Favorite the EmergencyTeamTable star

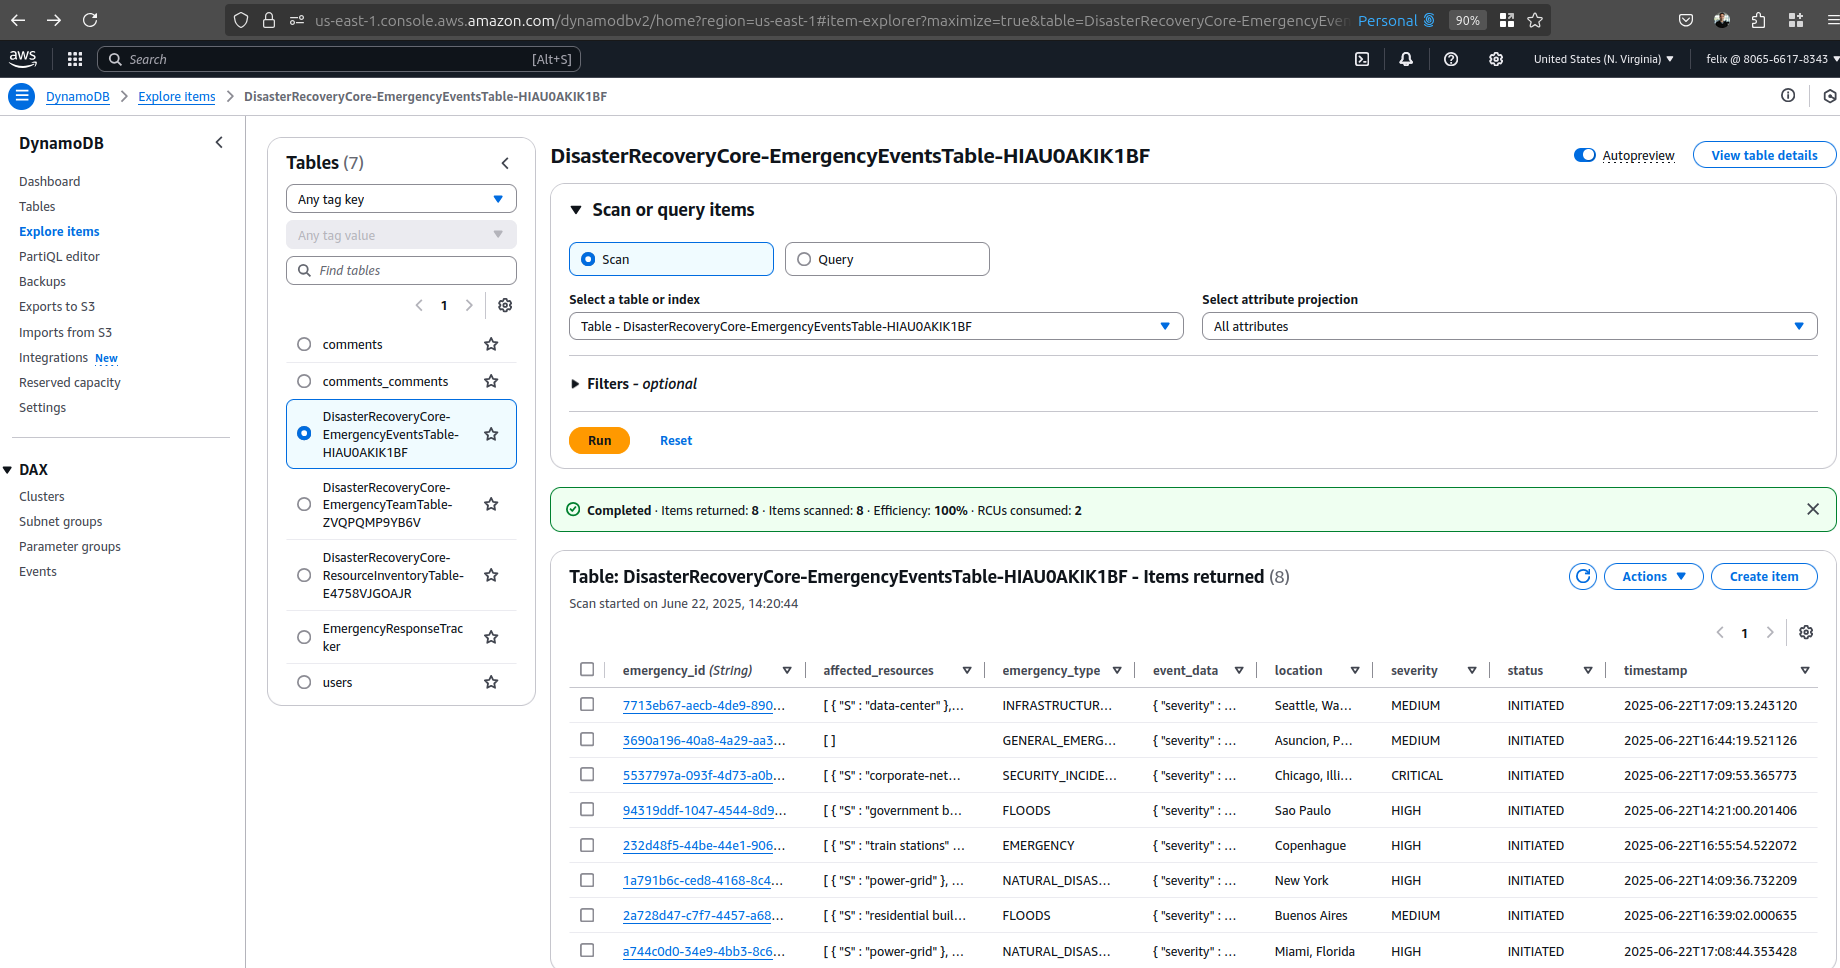[491, 504]
